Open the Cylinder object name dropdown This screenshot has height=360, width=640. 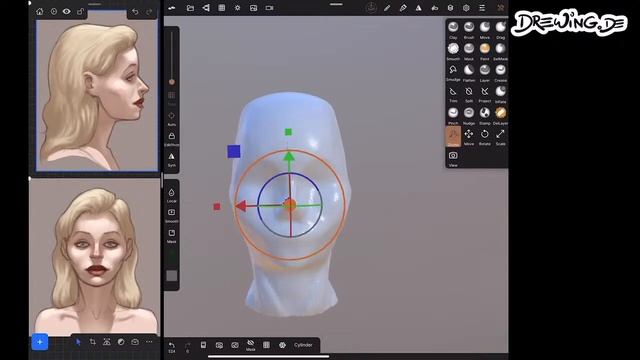(303, 345)
